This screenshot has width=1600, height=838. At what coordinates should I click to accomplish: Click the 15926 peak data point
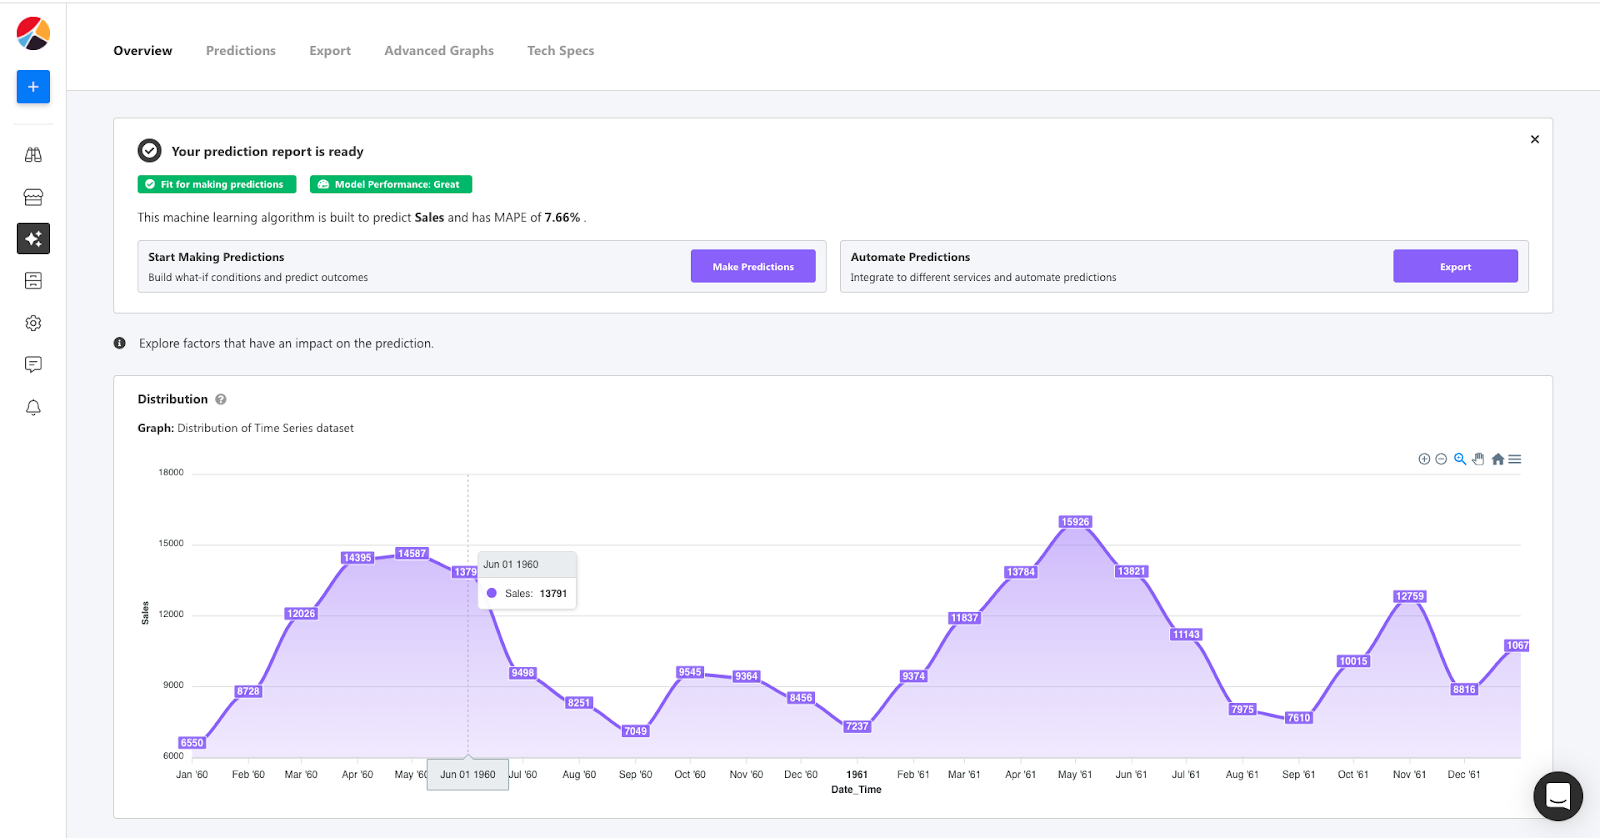1075,522
